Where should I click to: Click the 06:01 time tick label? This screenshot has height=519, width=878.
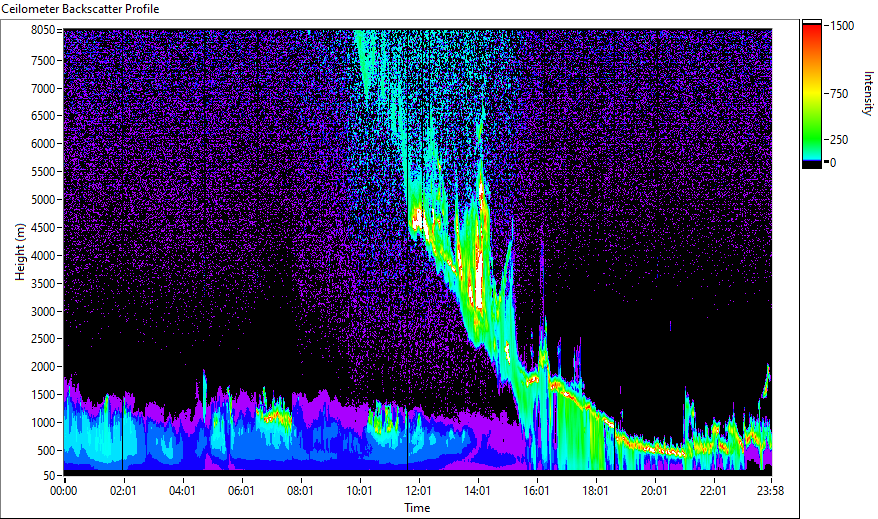pyautogui.click(x=241, y=491)
